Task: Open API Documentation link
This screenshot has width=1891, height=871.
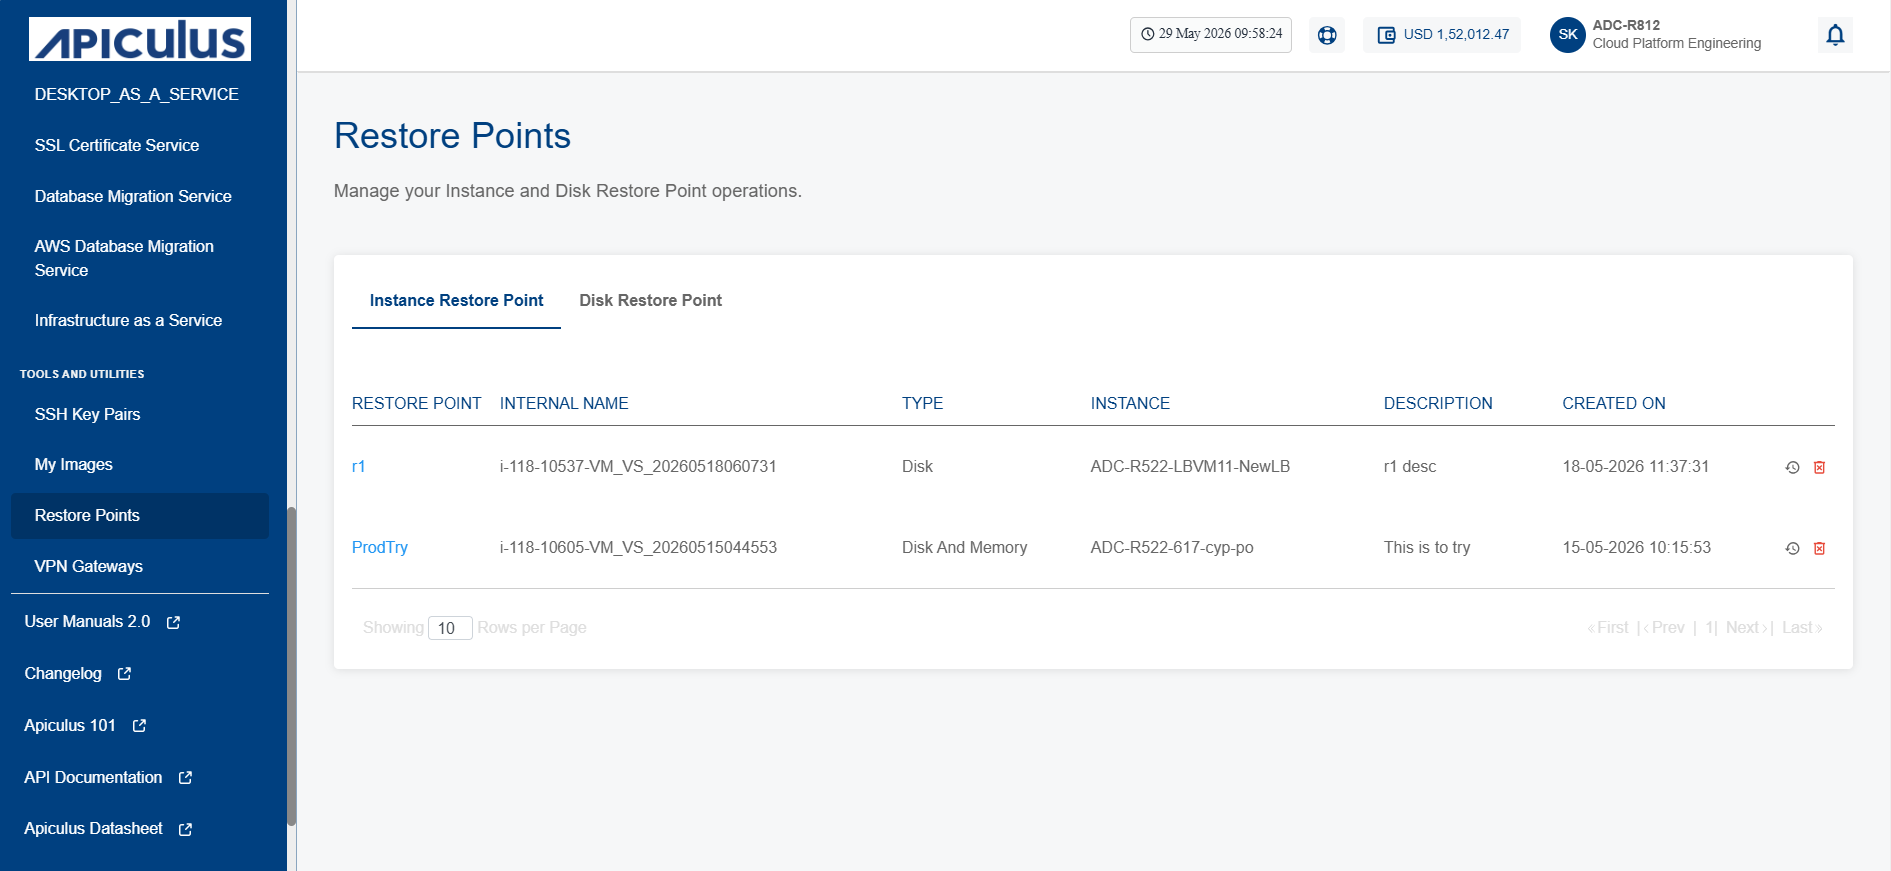Action: [x=93, y=777]
